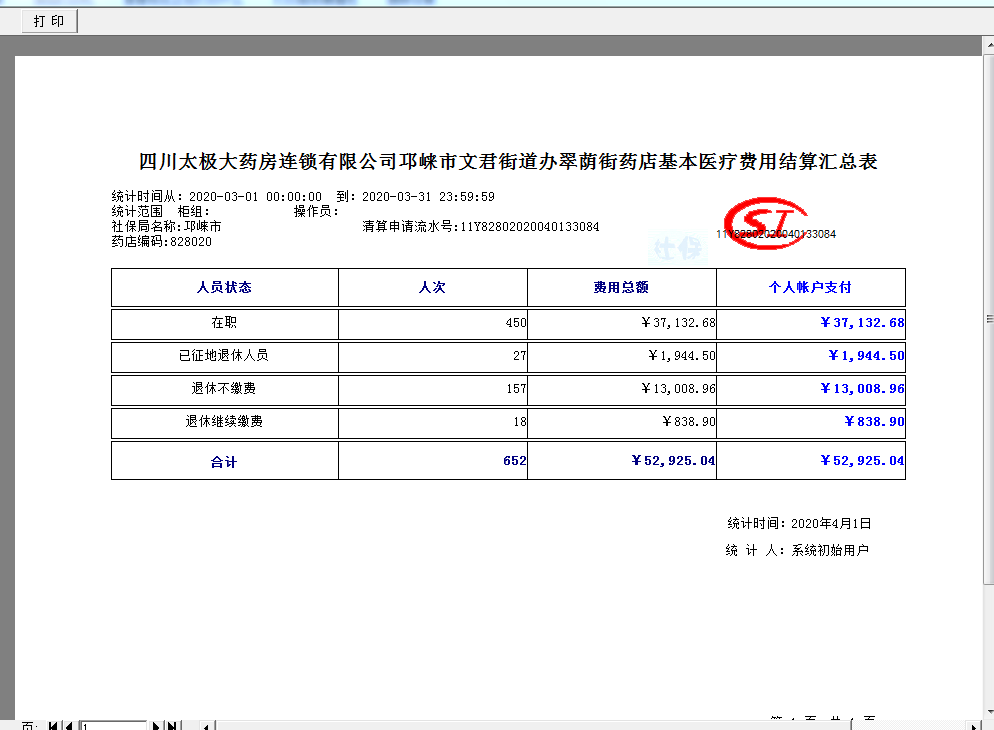Click the 打印 print button

(x=49, y=21)
